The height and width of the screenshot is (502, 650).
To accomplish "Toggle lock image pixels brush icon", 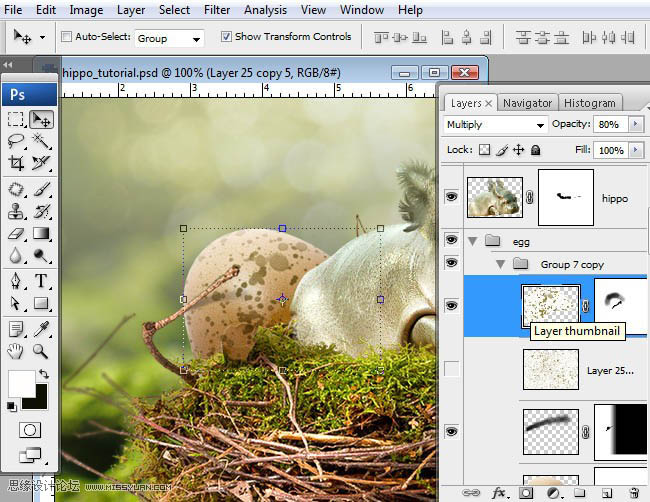I will point(502,150).
